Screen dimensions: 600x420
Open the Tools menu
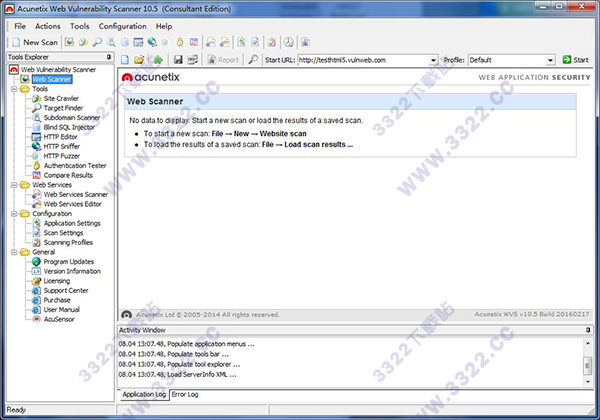[x=80, y=26]
